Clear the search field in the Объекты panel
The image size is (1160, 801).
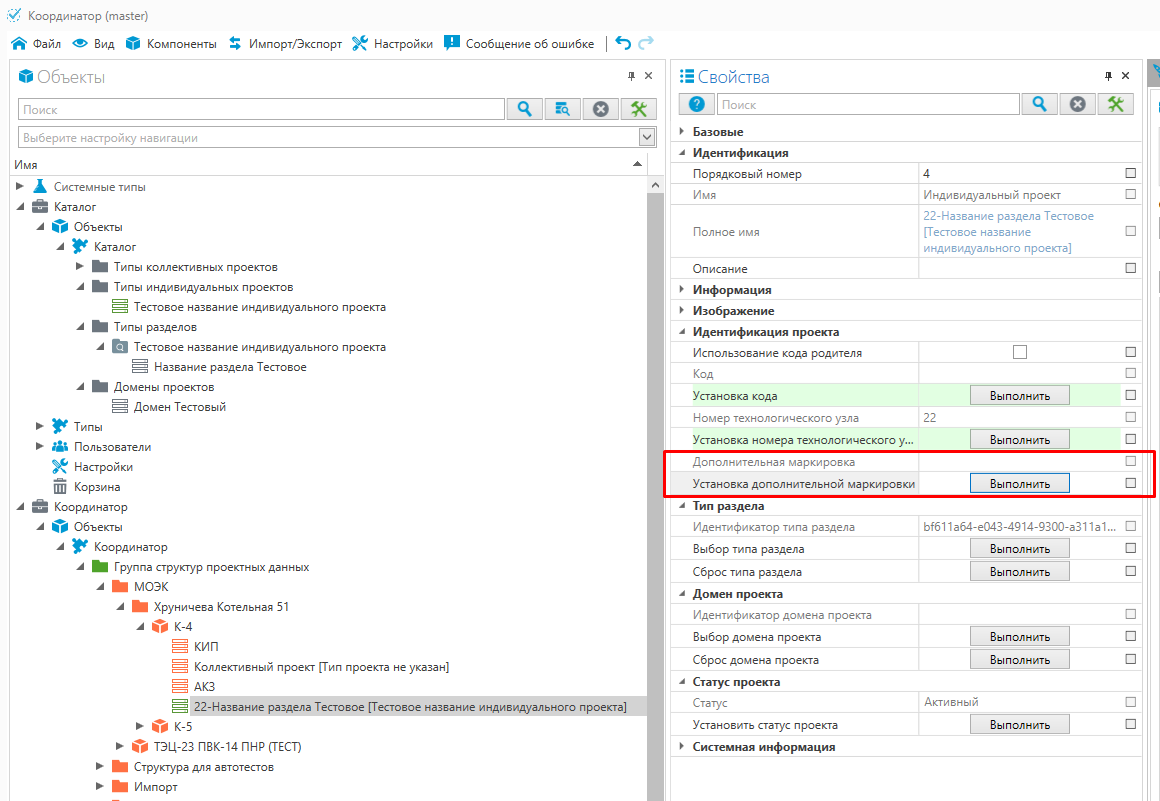600,109
